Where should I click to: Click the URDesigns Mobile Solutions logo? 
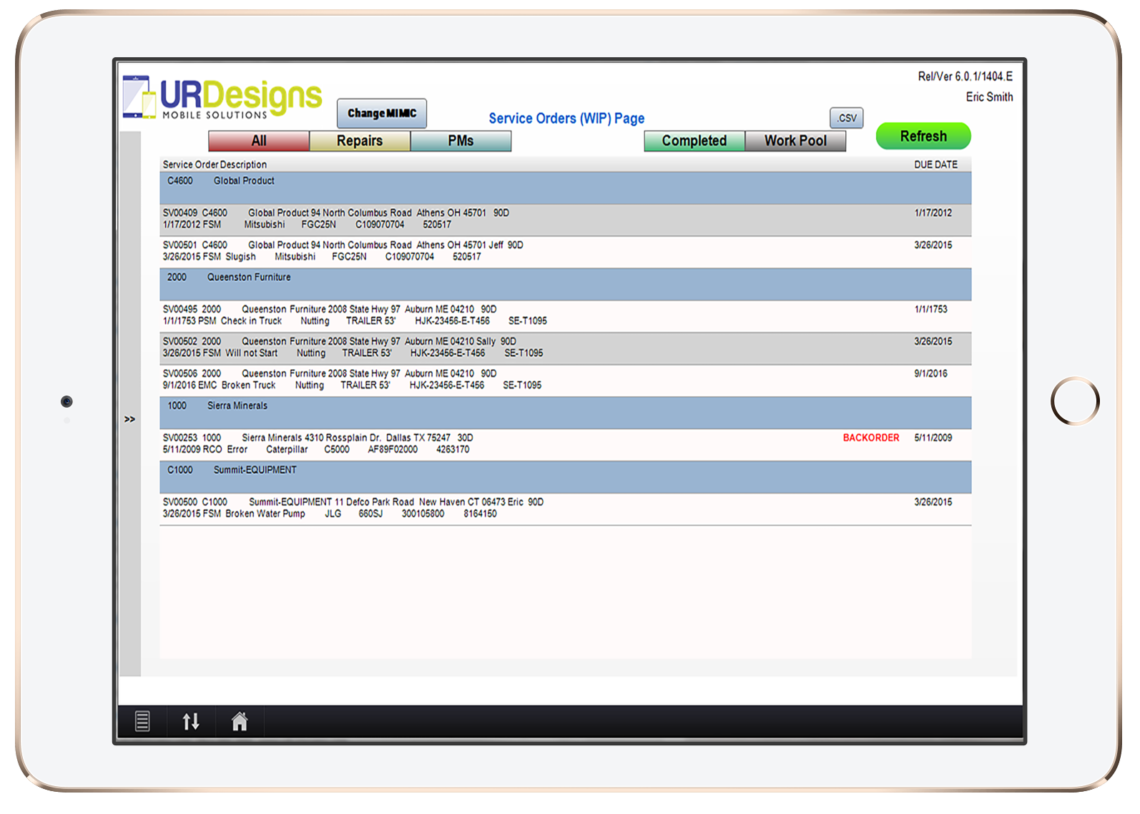point(222,101)
